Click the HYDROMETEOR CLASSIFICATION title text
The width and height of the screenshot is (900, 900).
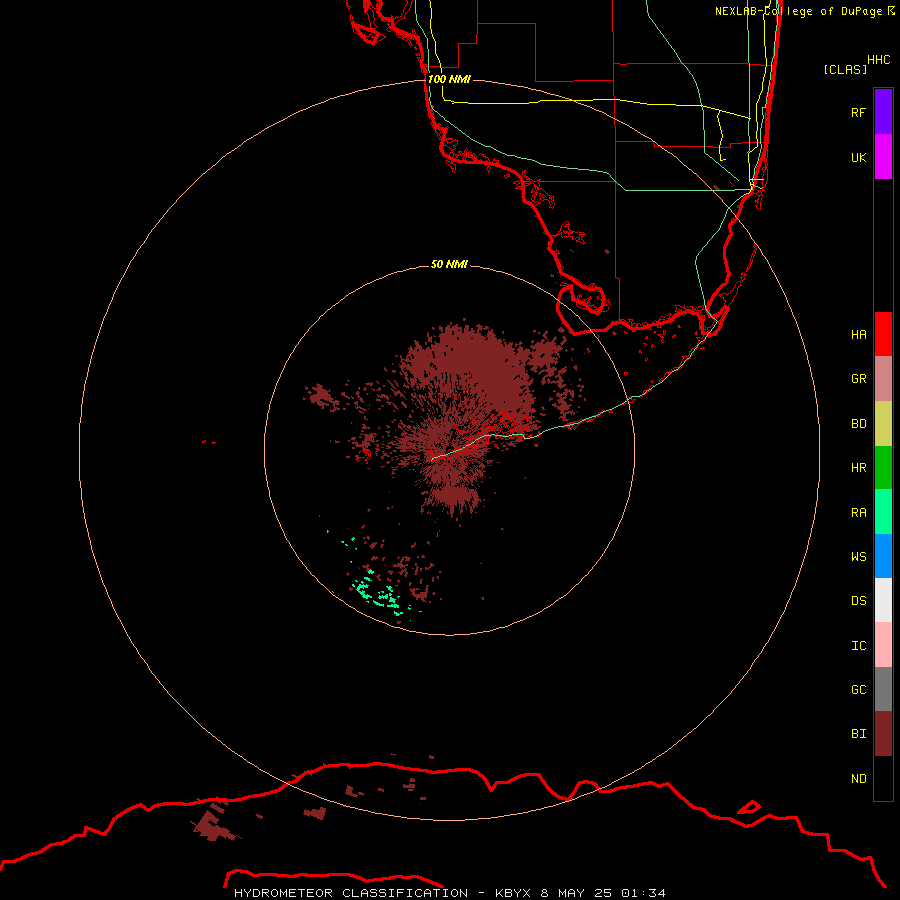pos(351,893)
